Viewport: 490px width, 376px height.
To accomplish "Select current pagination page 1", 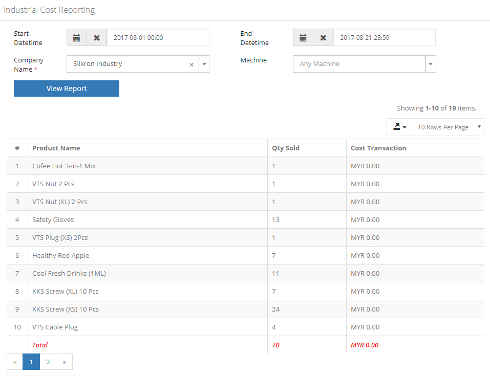I will pos(31,362).
